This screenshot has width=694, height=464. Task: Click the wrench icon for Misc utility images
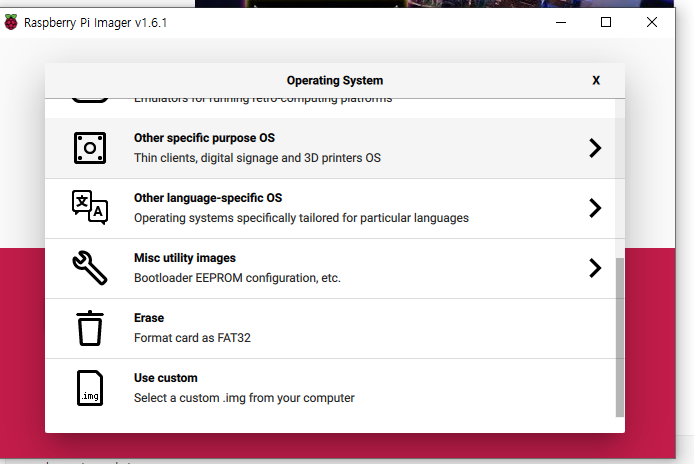click(x=90, y=268)
